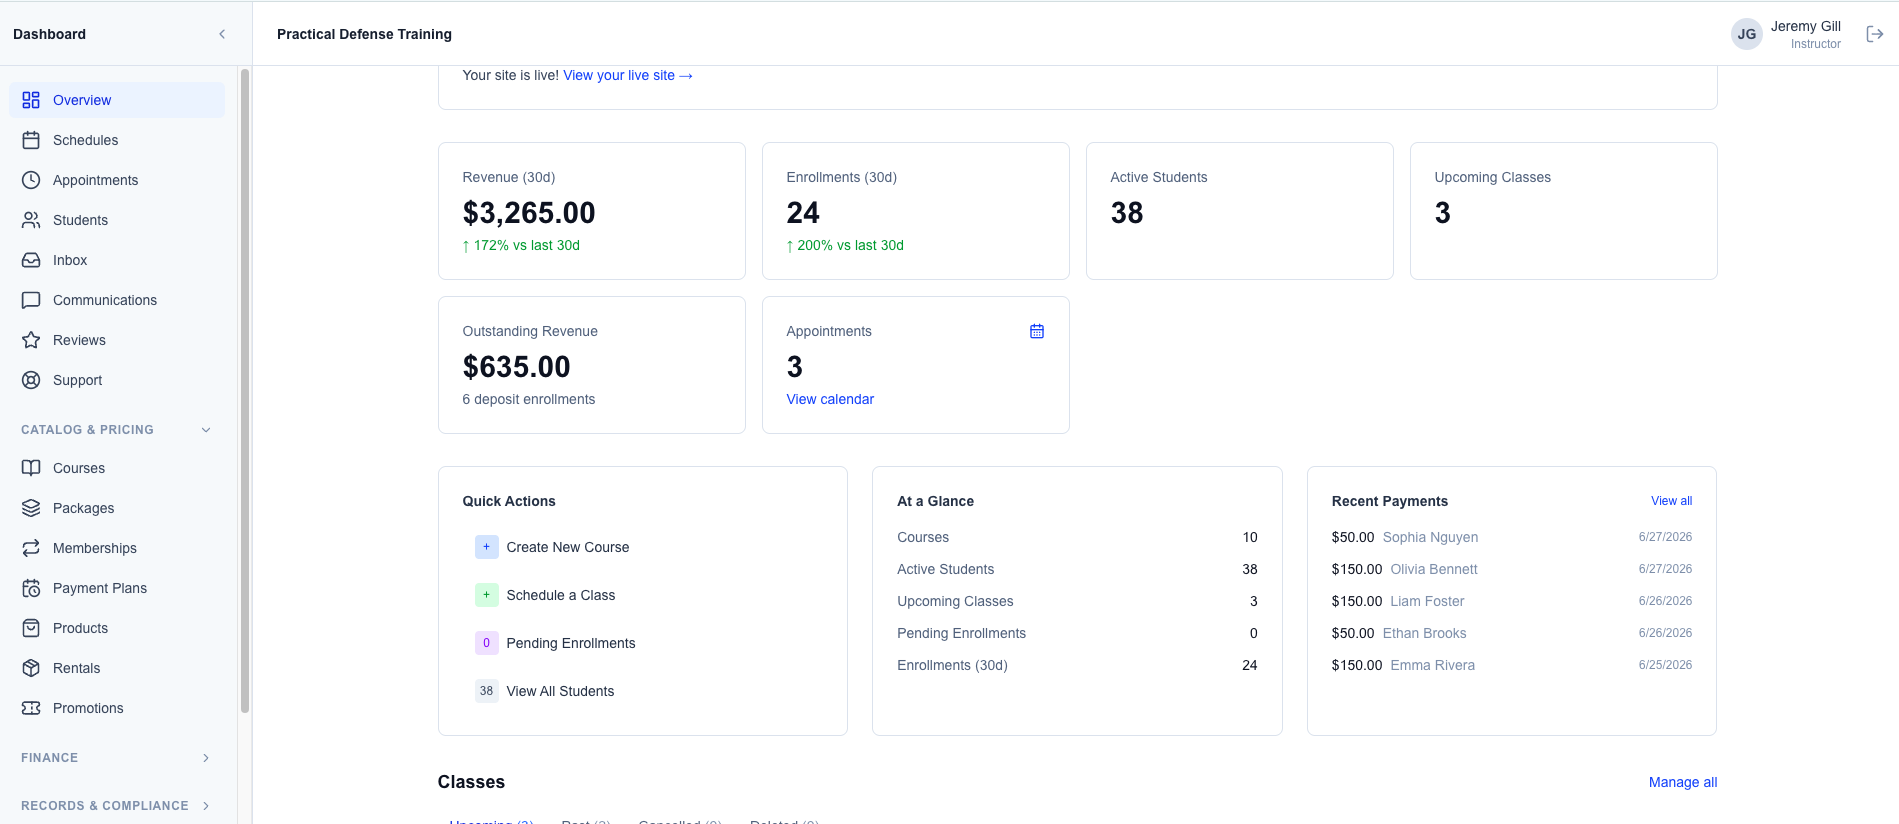The image size is (1899, 824).
Task: Click the Payment Plans calendar-clock icon
Action: [x=31, y=588]
